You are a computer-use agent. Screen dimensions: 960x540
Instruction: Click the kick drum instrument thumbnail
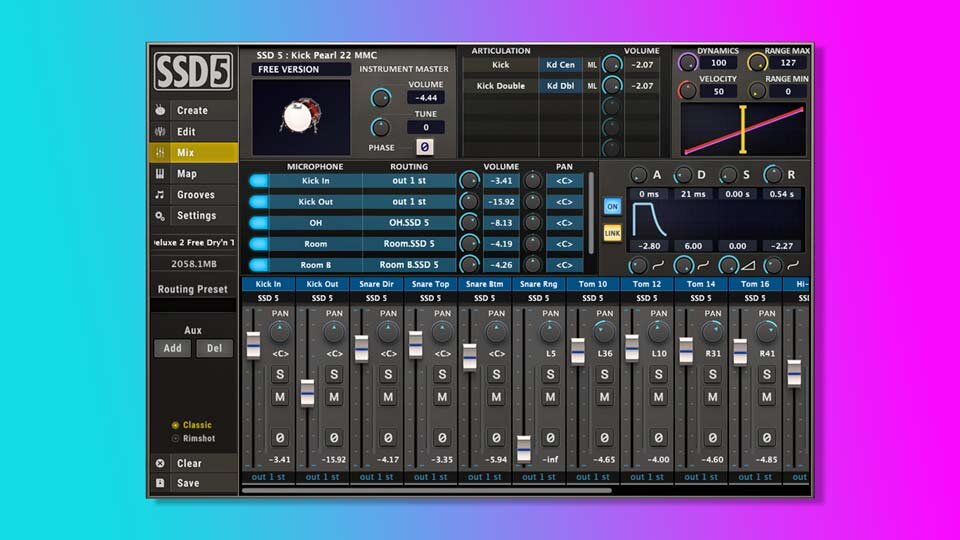tap(301, 116)
